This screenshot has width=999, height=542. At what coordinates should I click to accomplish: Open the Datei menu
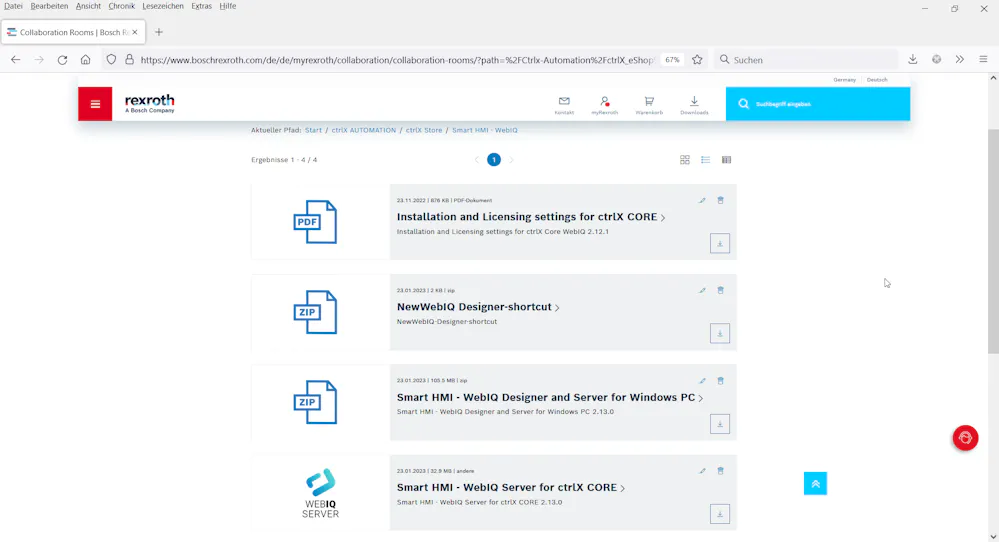click(13, 6)
